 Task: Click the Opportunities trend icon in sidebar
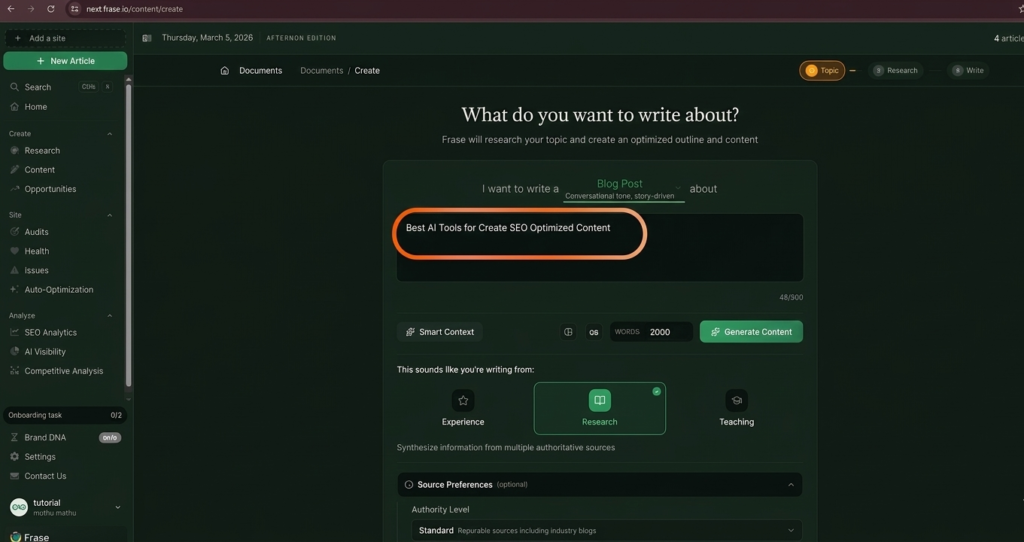[14, 189]
